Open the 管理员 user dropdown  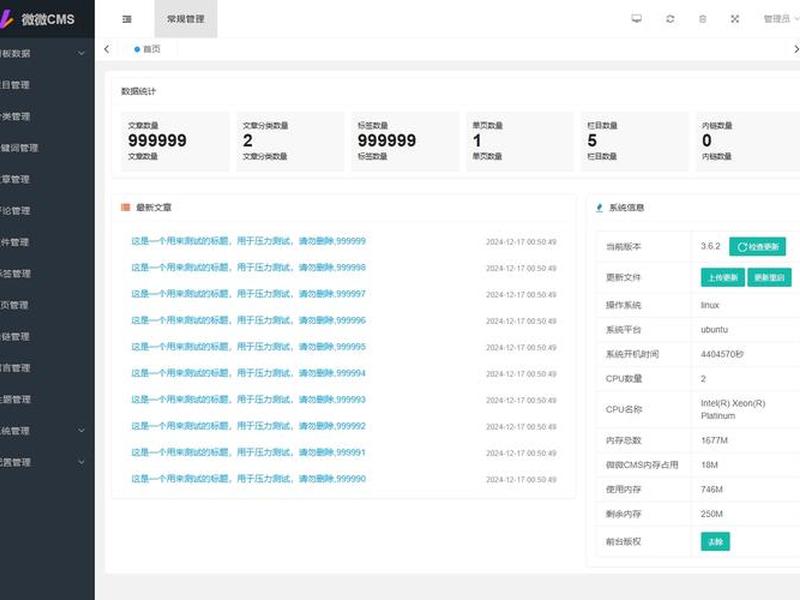coord(781,19)
